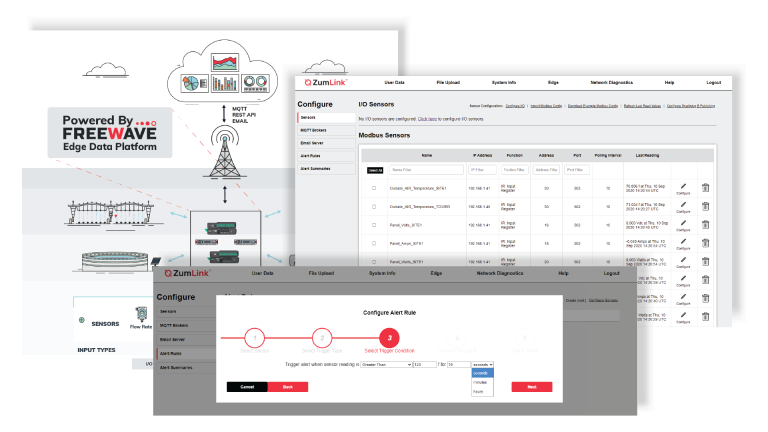Open User Data in the Alert Rules window

(263, 273)
